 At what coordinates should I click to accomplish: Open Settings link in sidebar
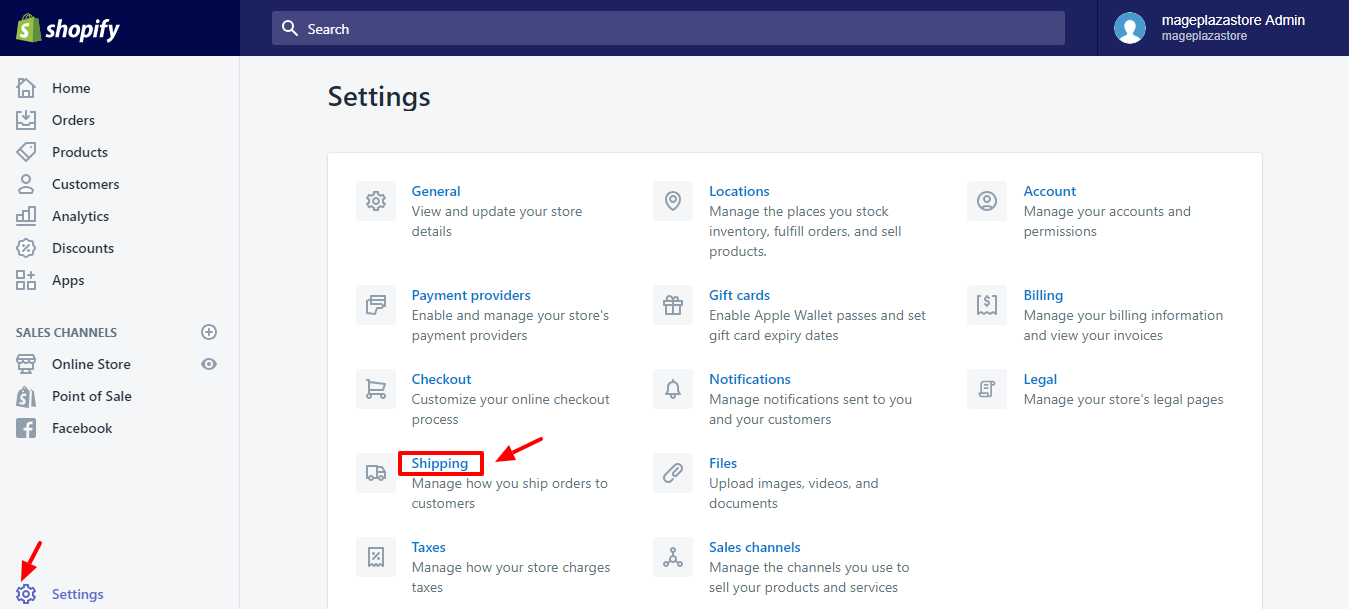pyautogui.click(x=78, y=594)
